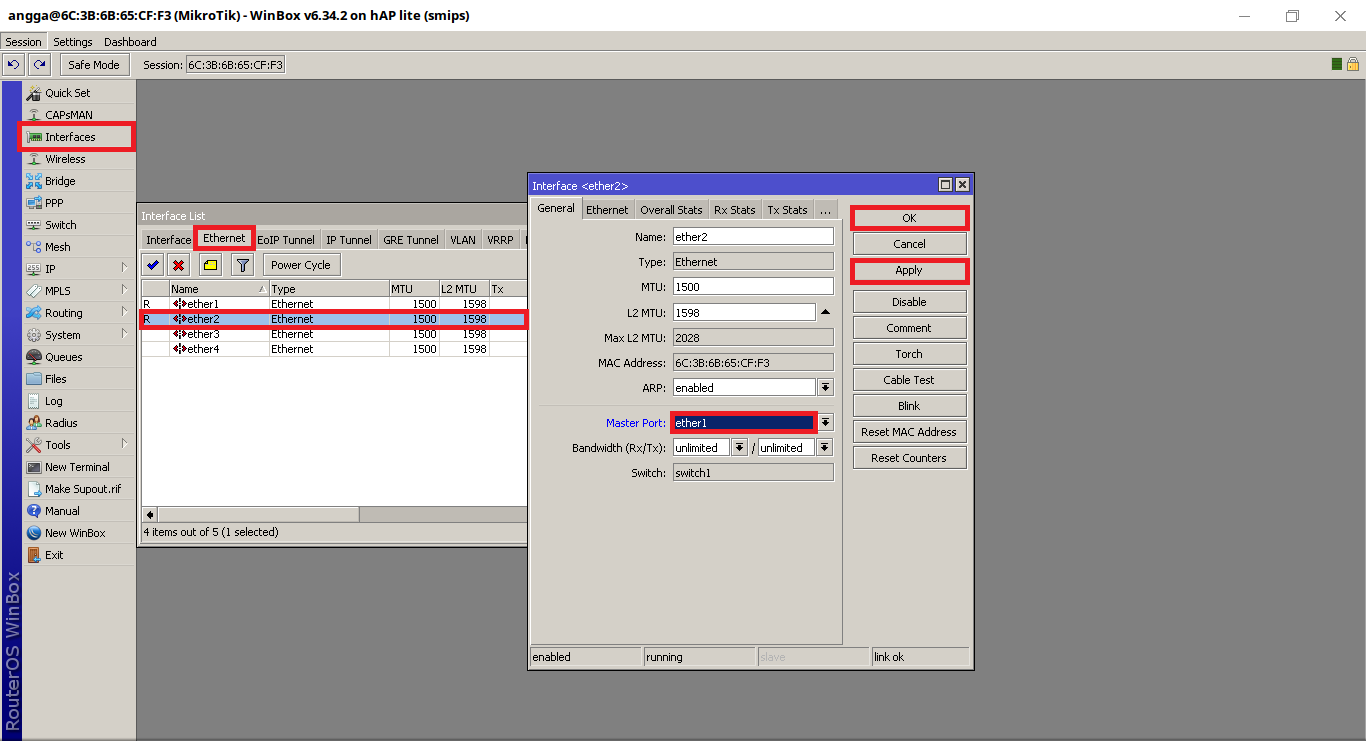The image size is (1366, 741).
Task: Switch to the Rx Stats tab
Action: (x=734, y=210)
